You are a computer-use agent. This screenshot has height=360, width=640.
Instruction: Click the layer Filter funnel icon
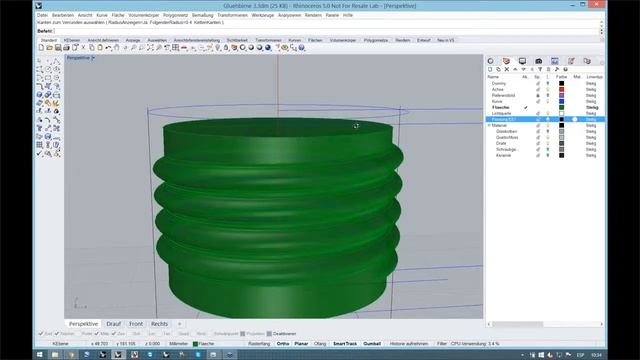point(540,69)
